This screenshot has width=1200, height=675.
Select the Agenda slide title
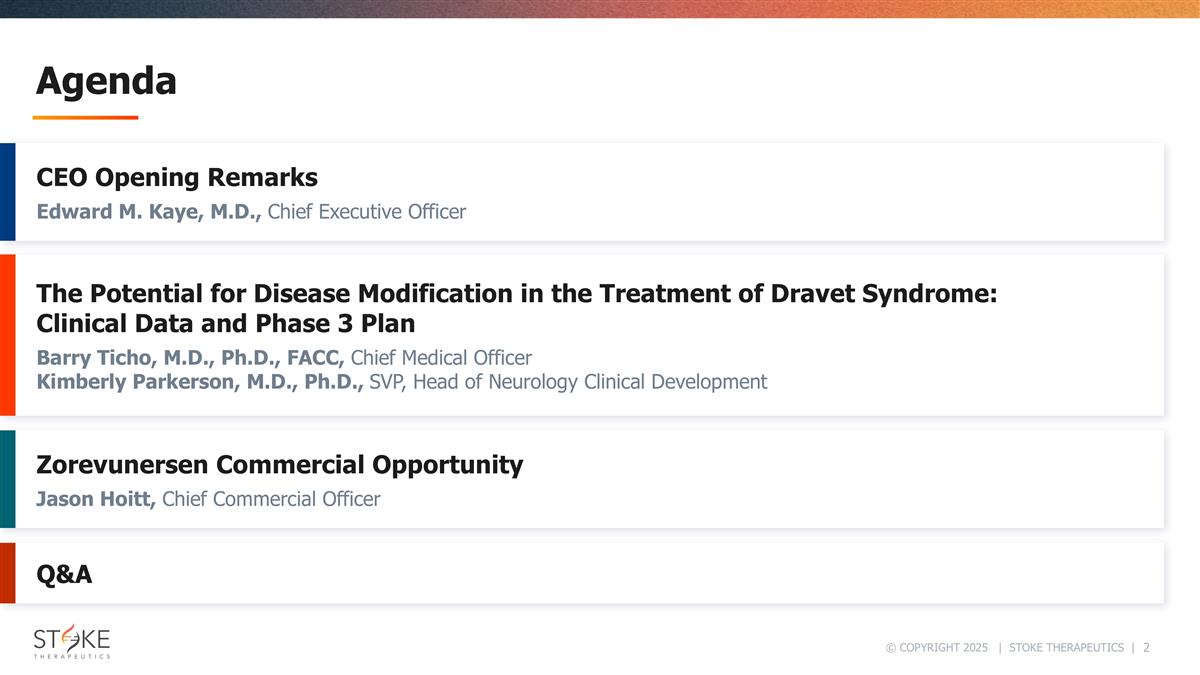[106, 81]
